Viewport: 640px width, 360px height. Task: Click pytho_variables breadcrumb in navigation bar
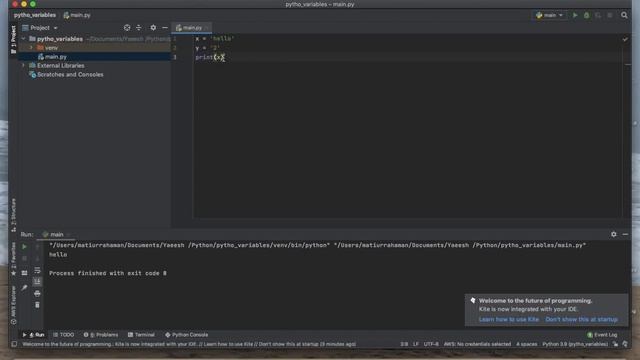pyautogui.click(x=35, y=15)
